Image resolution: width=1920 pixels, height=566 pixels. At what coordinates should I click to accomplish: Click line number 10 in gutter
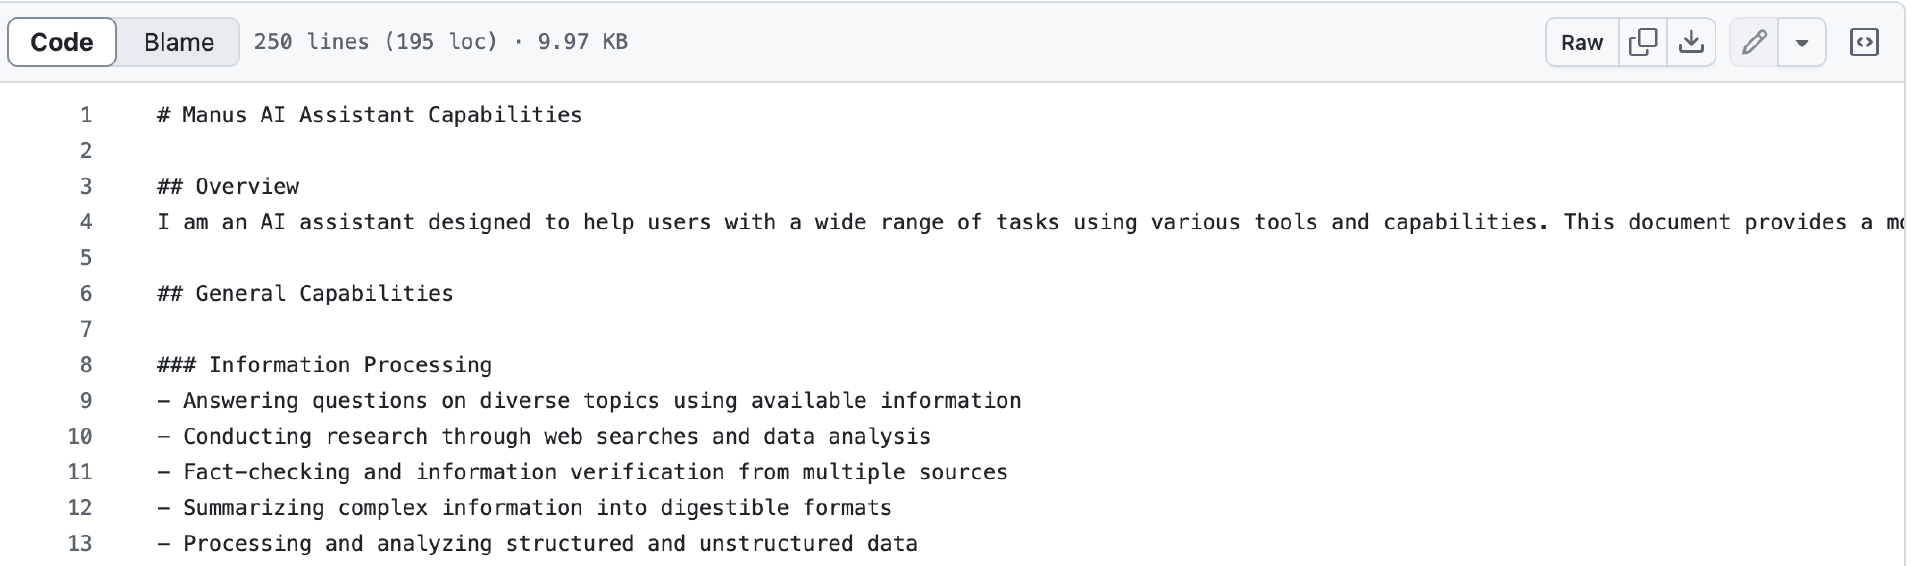click(x=80, y=437)
